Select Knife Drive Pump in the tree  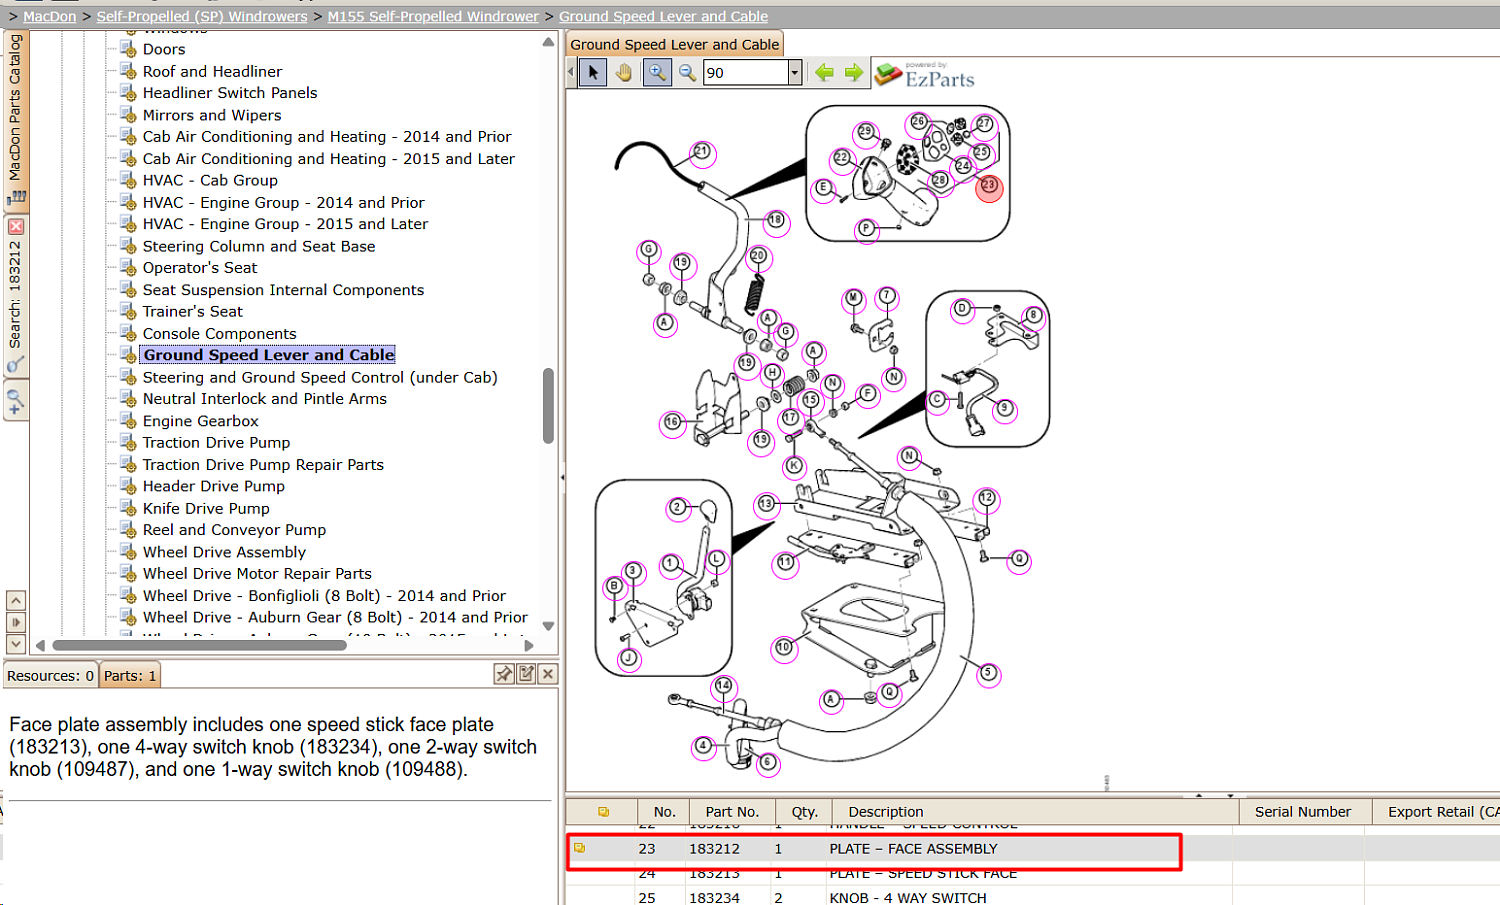[x=206, y=508]
